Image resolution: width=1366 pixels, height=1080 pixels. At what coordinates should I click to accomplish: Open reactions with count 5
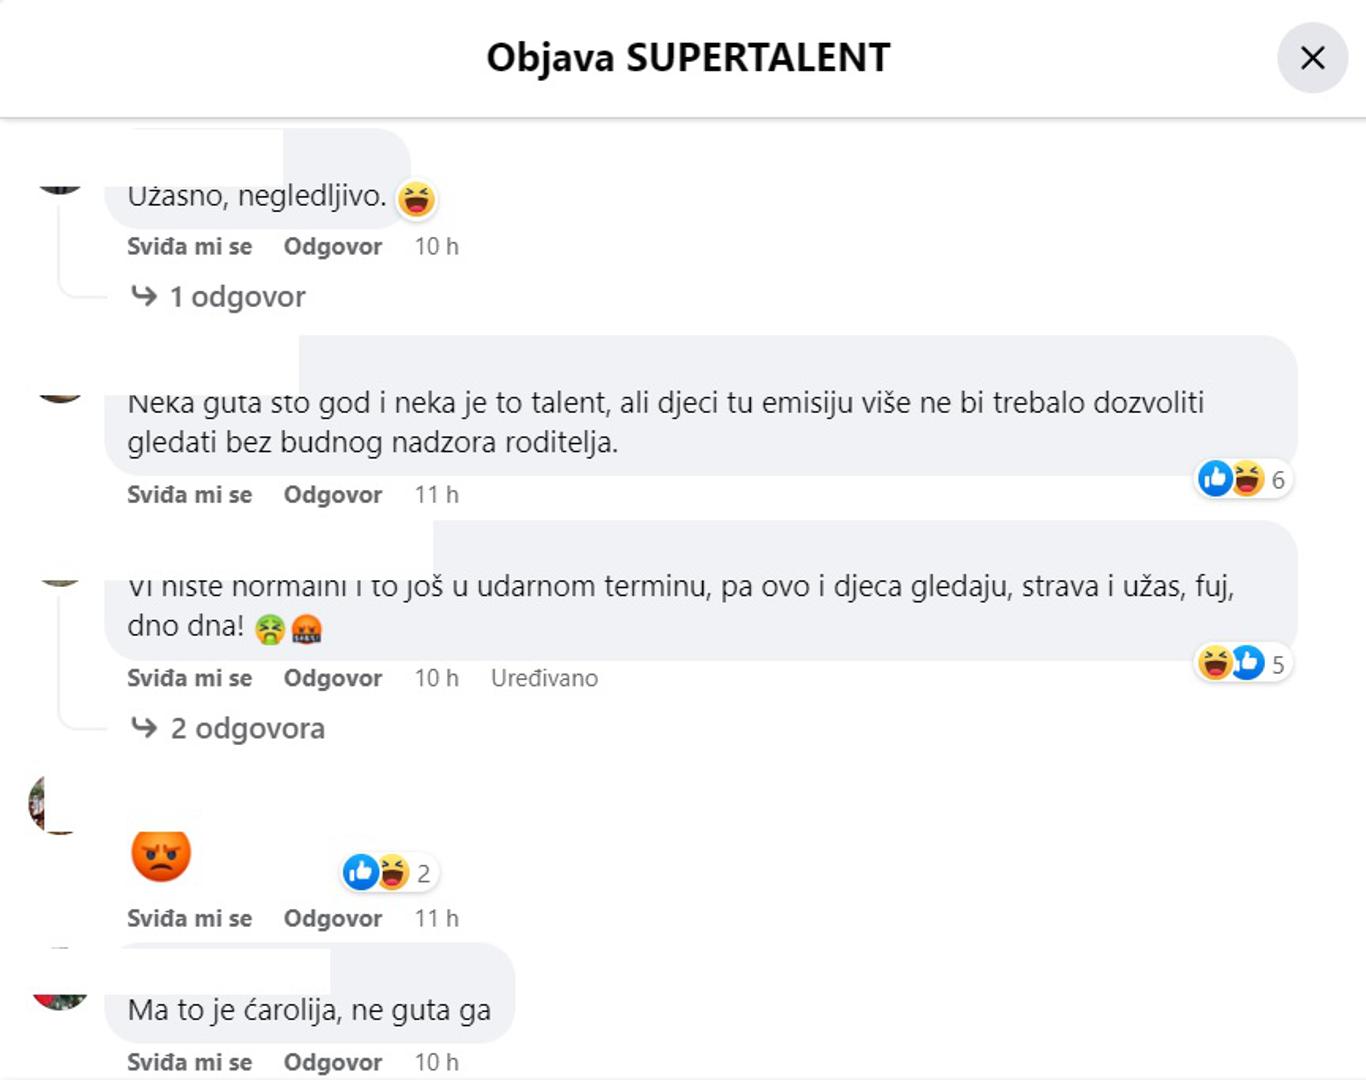click(1244, 663)
